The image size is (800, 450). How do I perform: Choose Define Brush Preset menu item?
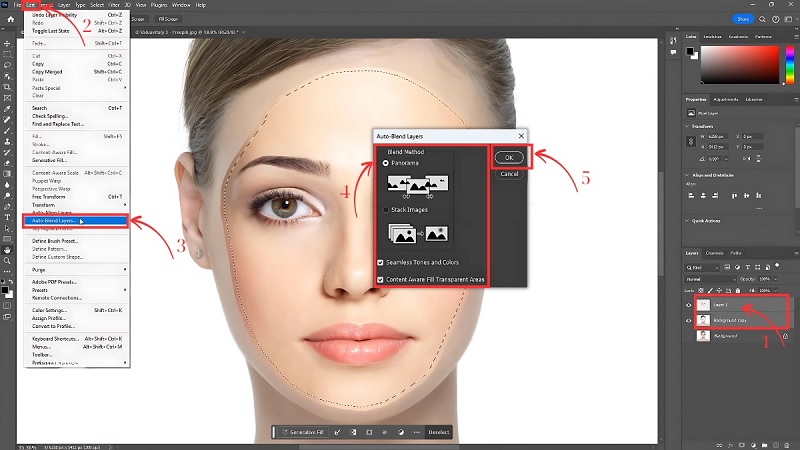(x=76, y=241)
